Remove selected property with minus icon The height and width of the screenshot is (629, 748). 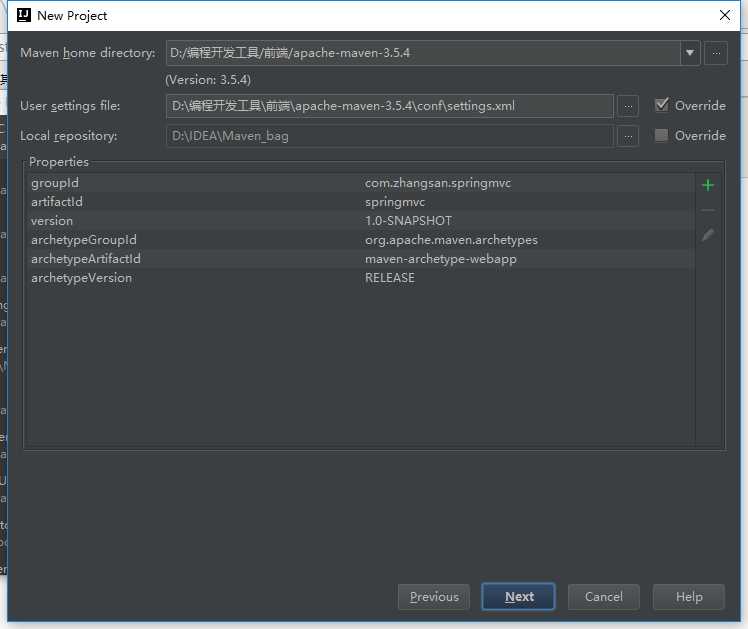[708, 210]
